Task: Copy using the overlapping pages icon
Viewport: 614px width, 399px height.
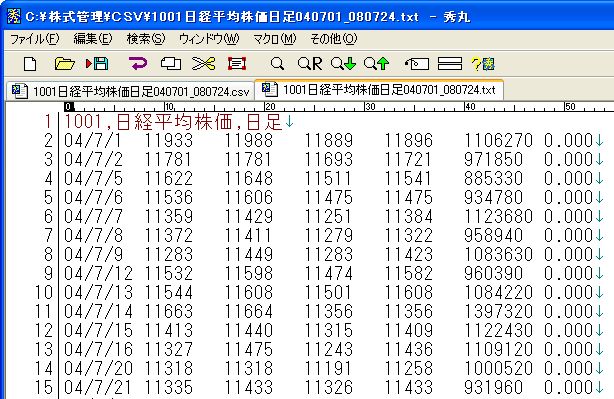Action: pos(171,63)
